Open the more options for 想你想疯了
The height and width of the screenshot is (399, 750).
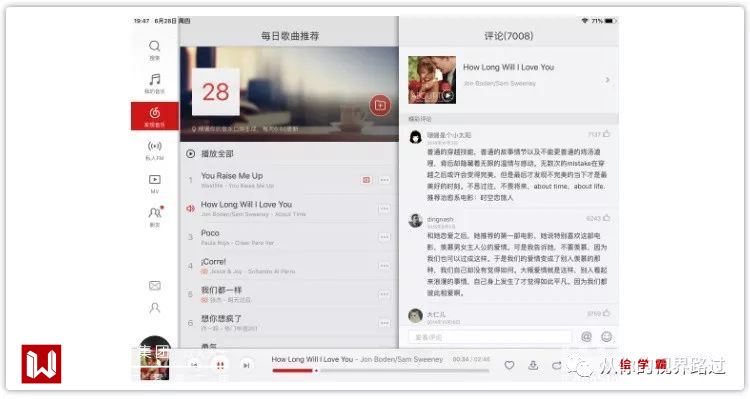384,323
